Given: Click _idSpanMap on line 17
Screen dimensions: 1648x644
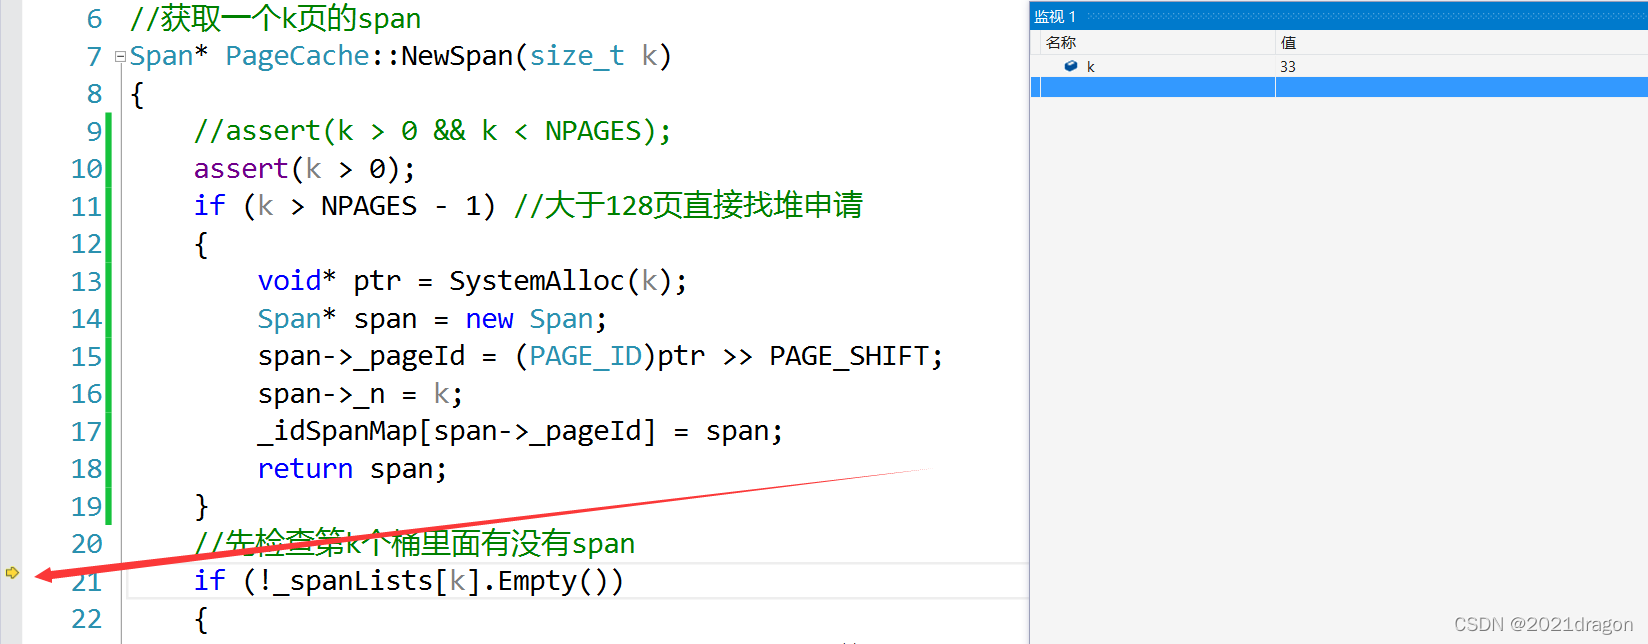Looking at the screenshot, I should (x=337, y=431).
